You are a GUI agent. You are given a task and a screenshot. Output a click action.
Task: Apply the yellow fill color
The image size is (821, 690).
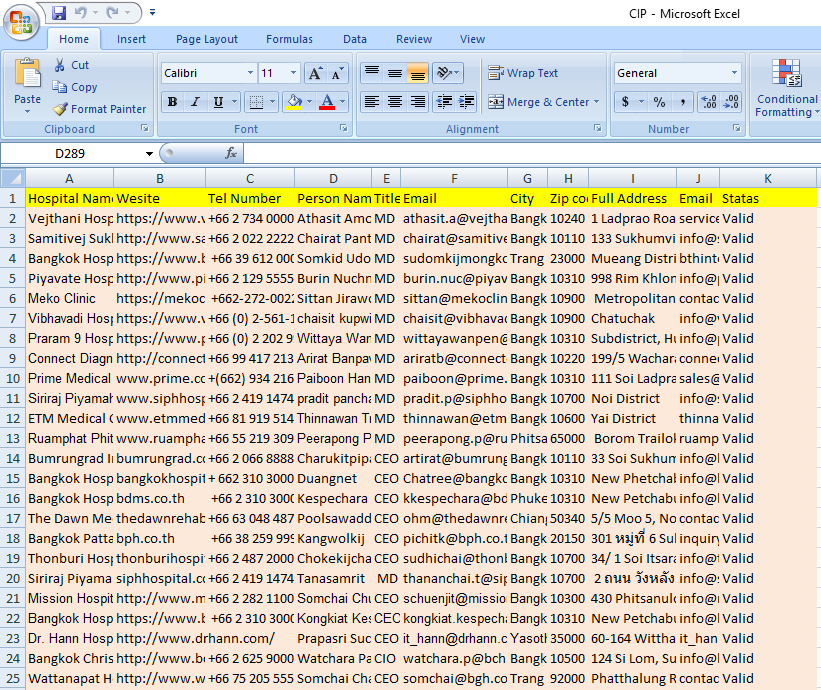292,102
